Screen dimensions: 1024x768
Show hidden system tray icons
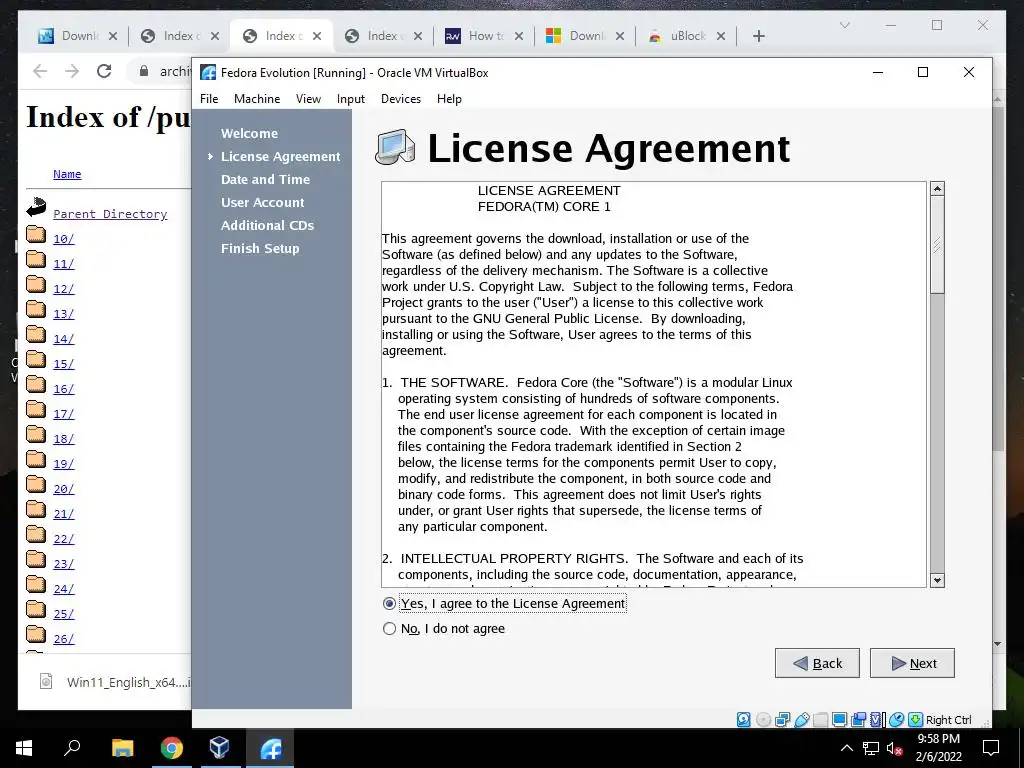coord(846,748)
